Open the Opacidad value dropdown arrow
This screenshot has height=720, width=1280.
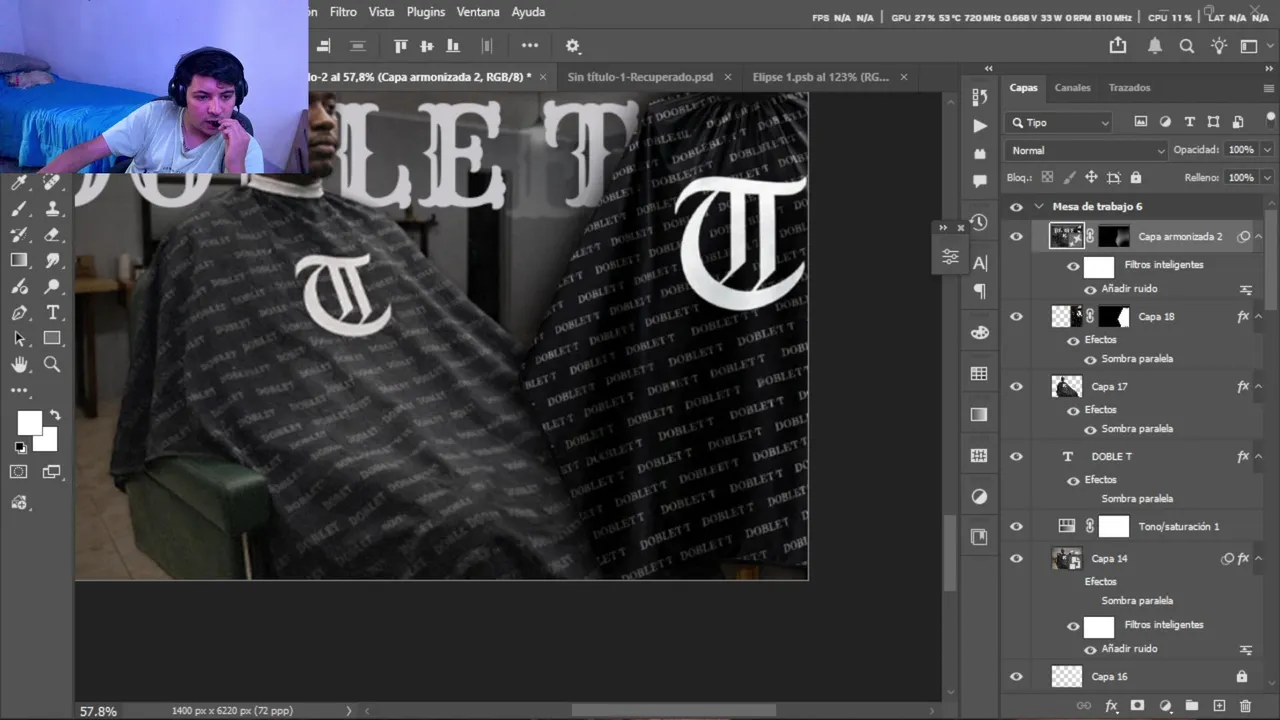pos(1267,150)
